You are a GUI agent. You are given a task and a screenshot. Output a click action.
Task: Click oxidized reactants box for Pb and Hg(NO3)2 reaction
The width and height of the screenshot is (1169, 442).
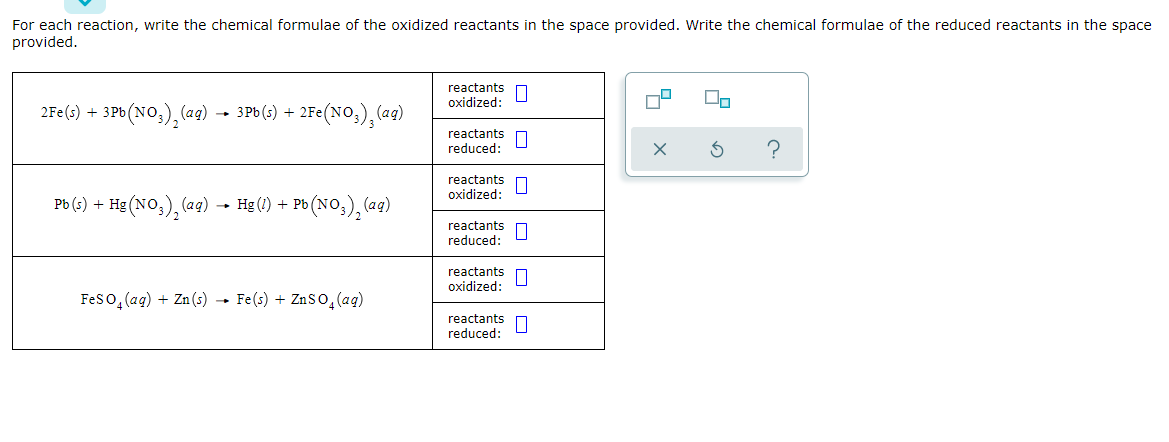point(522,186)
